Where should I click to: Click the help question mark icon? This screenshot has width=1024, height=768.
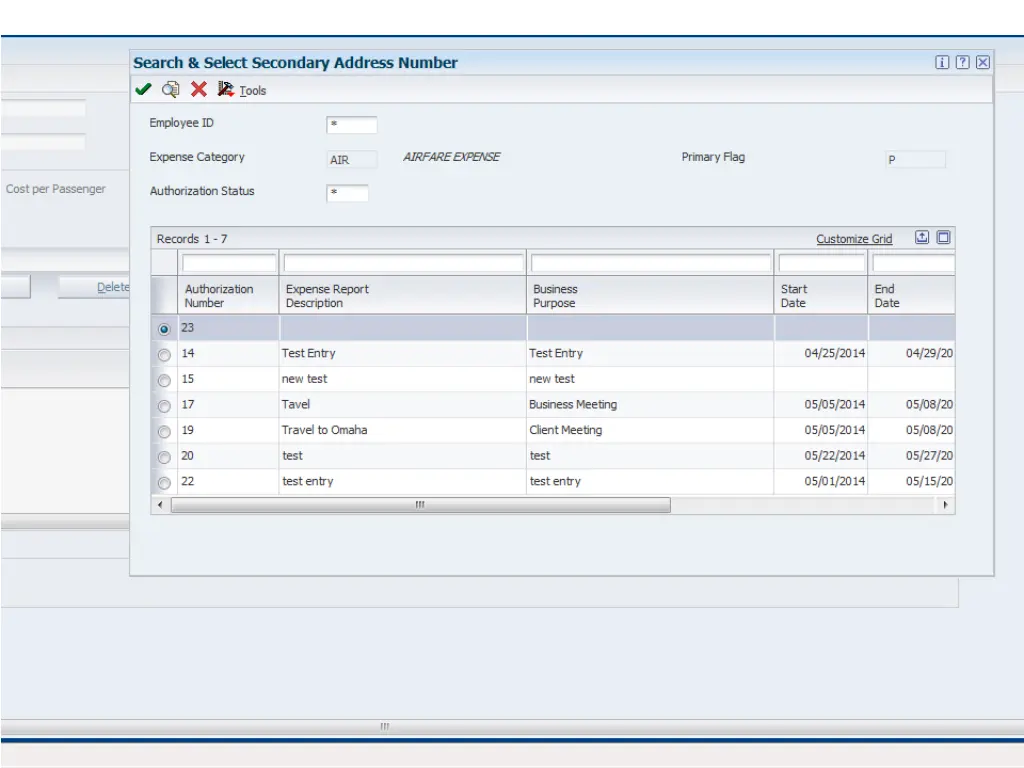click(x=962, y=62)
